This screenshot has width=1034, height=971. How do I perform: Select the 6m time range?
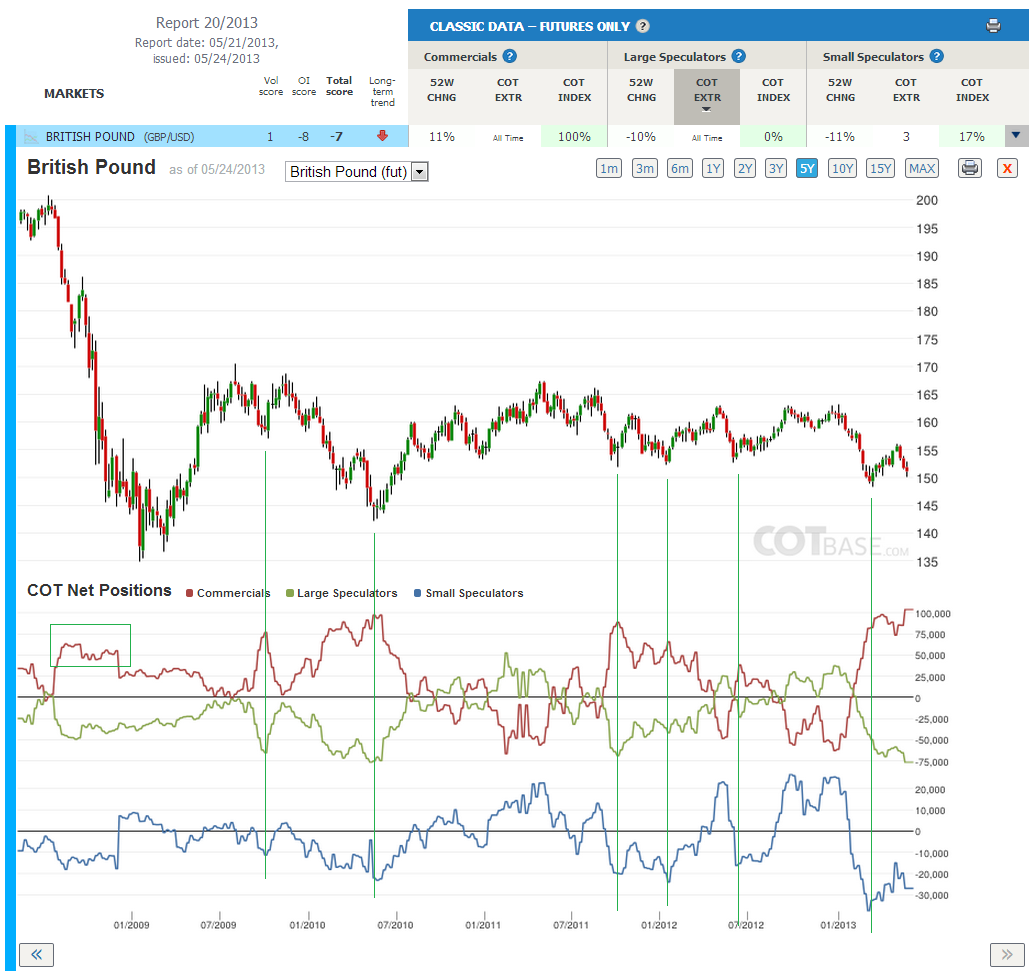(680, 168)
